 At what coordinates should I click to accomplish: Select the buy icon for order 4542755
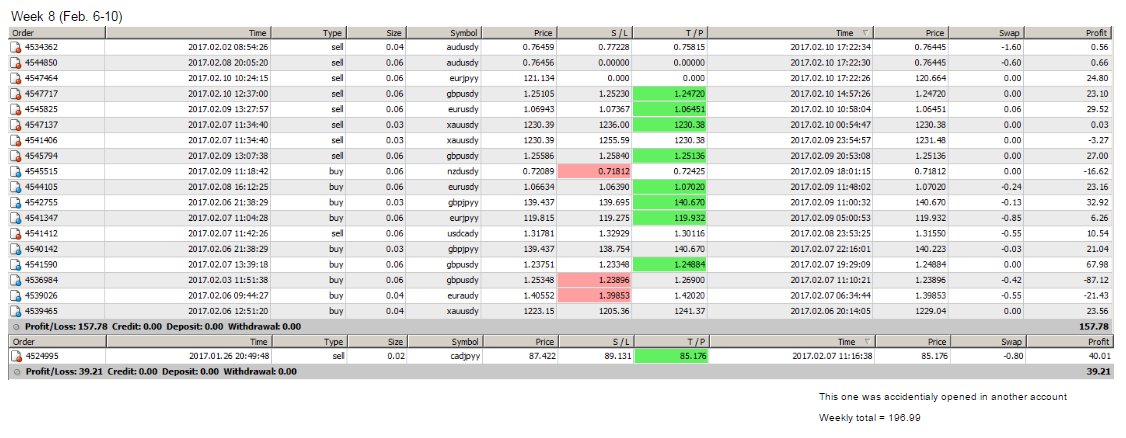[16, 202]
